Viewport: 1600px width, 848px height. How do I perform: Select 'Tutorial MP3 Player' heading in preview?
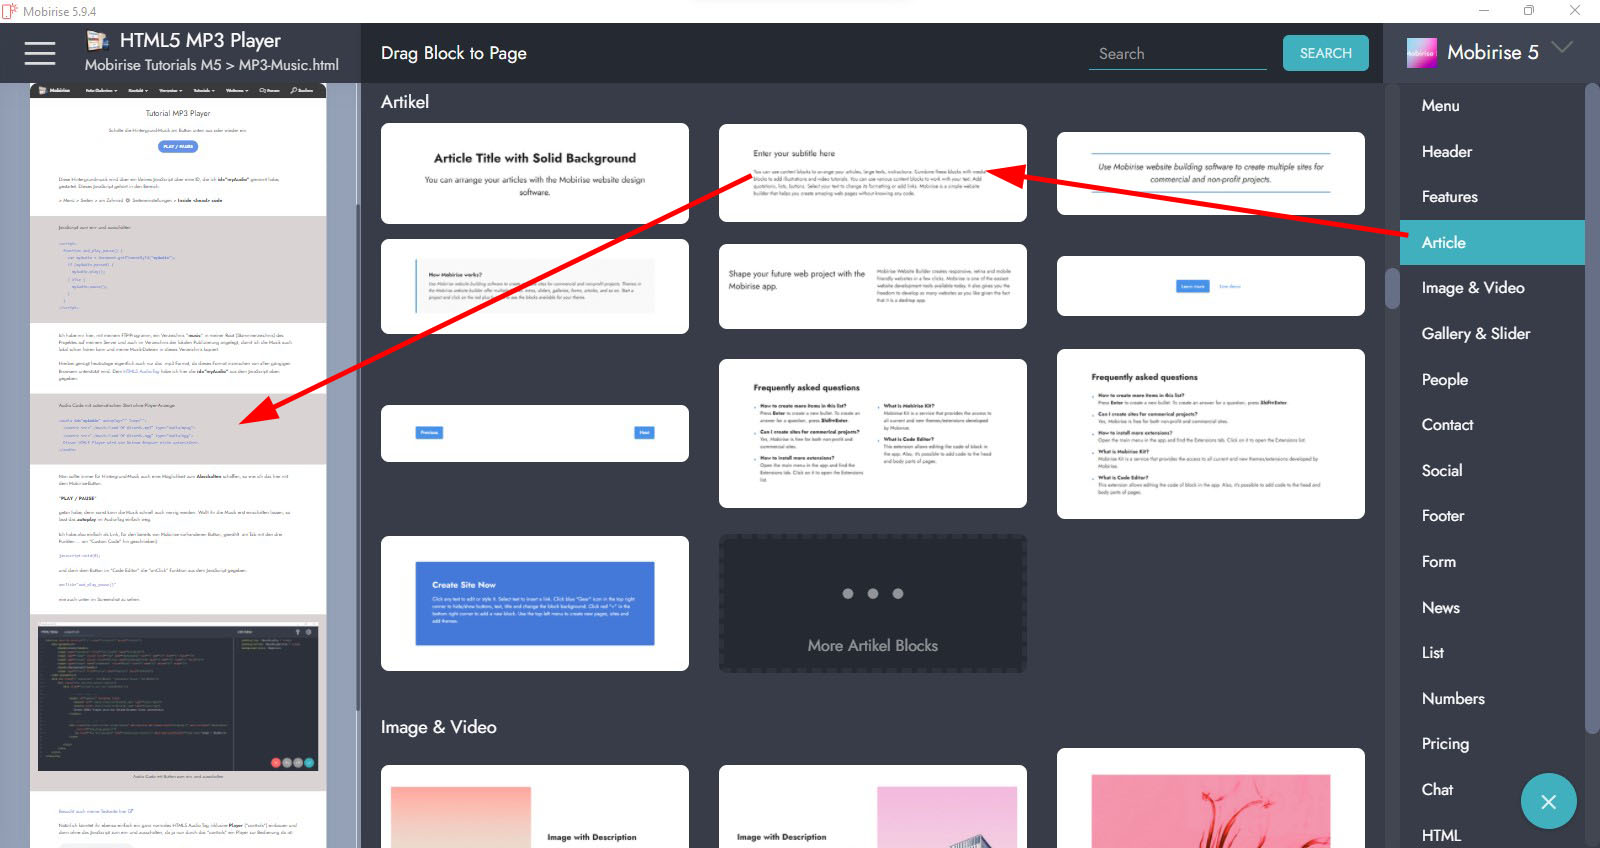click(178, 113)
